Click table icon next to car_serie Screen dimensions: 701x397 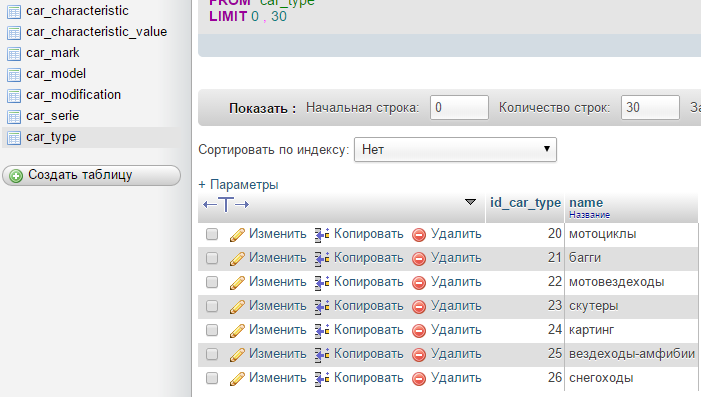click(x=14, y=117)
